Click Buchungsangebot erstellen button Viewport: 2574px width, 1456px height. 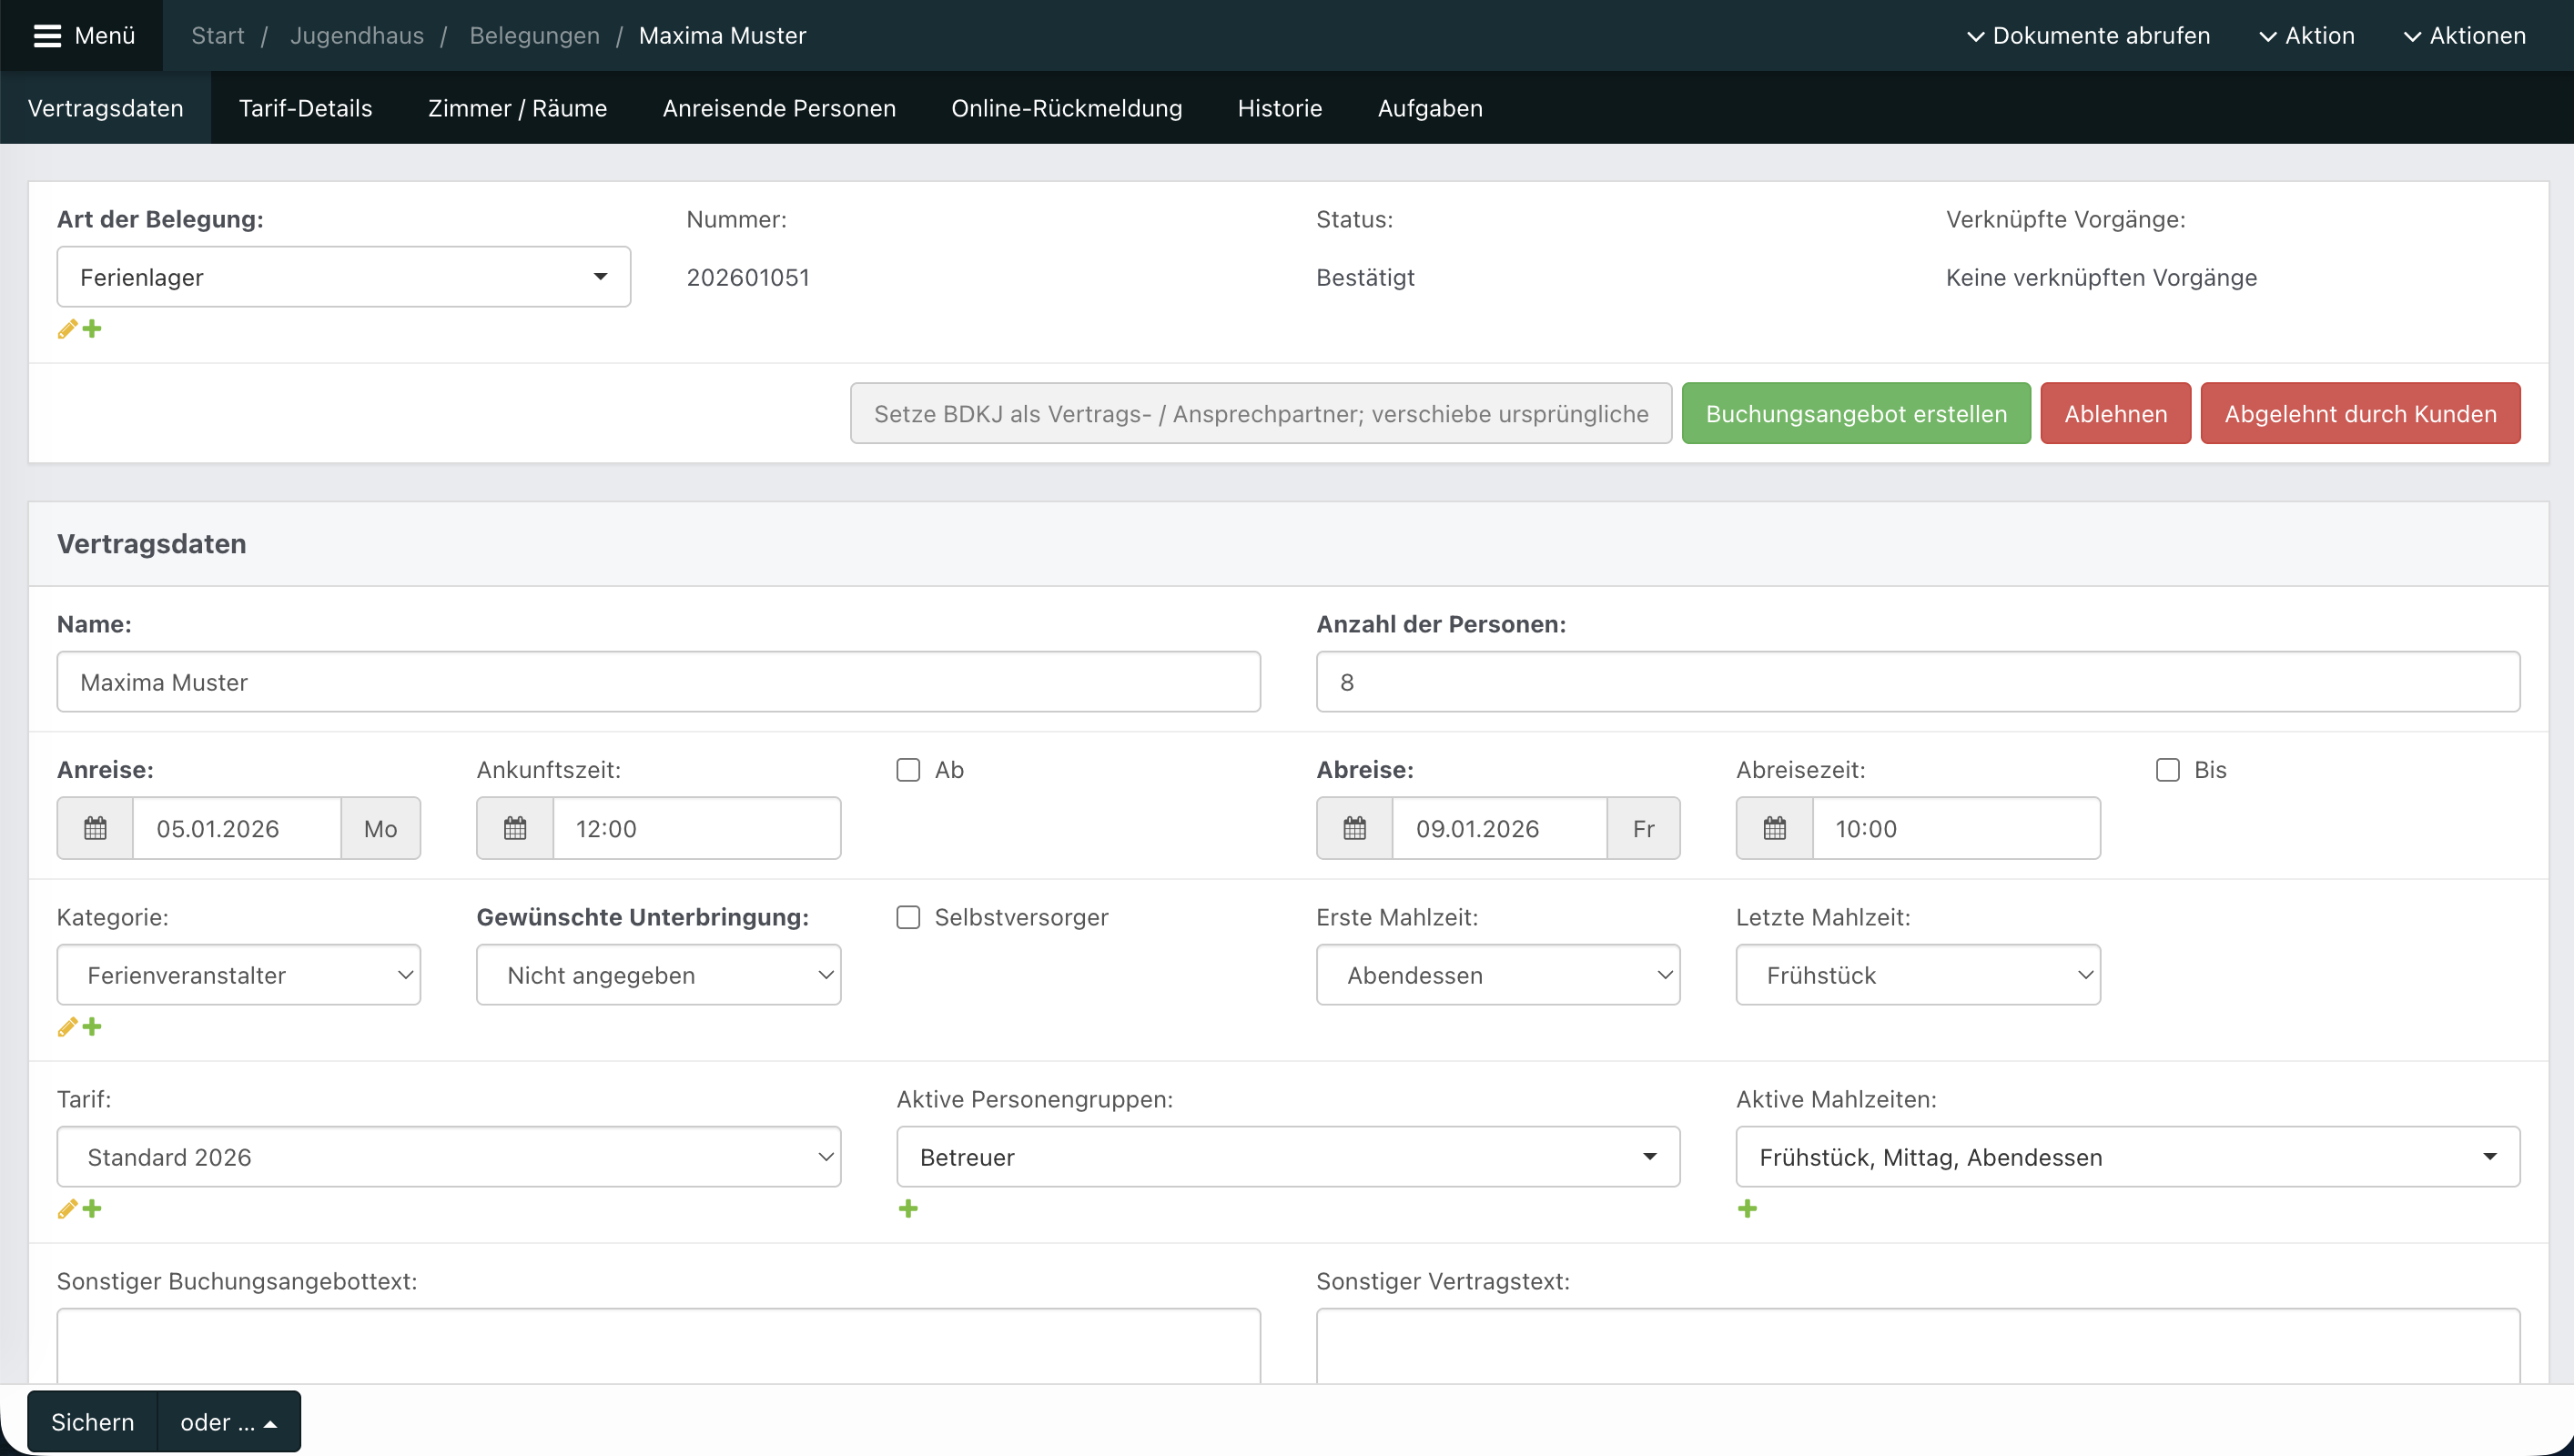1855,413
